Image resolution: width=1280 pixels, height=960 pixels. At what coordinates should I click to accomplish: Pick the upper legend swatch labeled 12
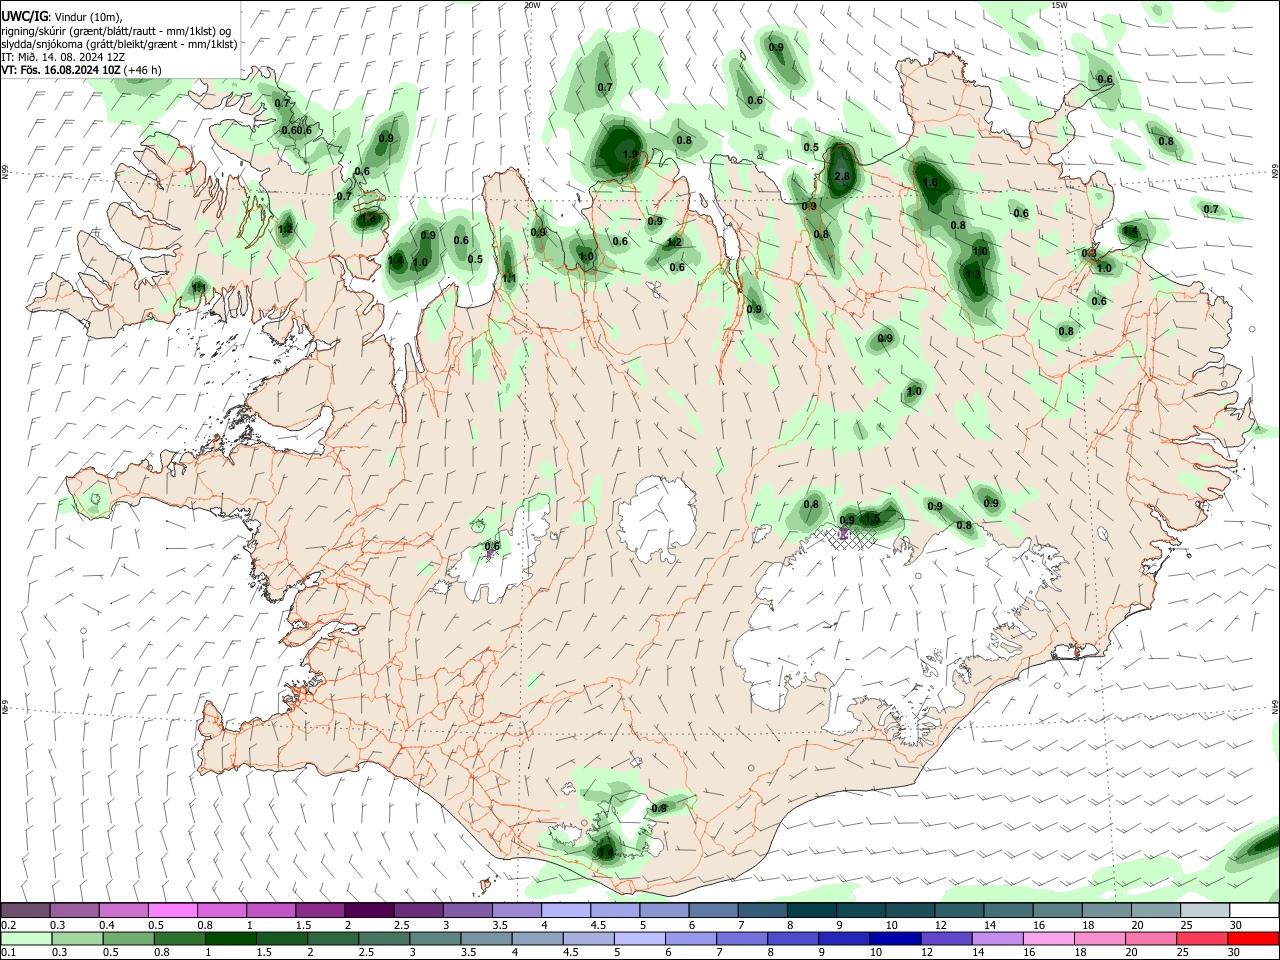click(x=959, y=910)
